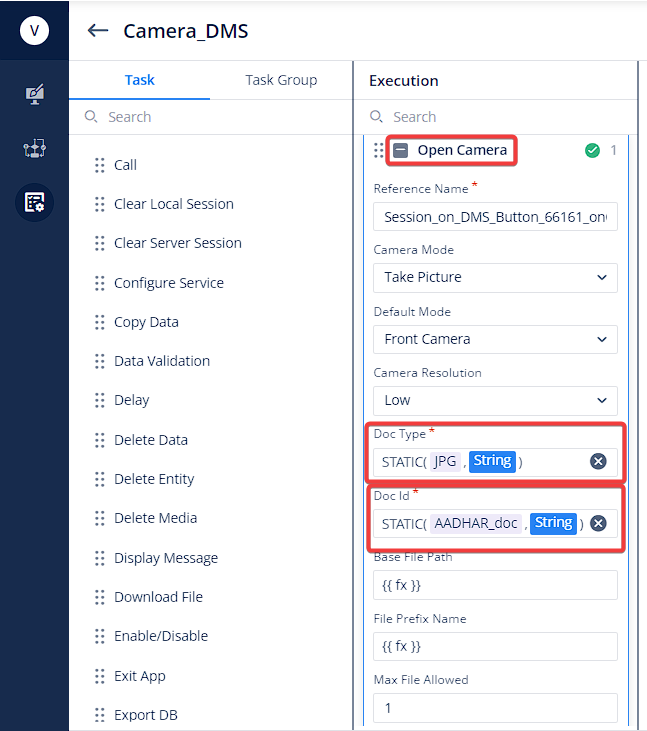Open the Default Mode Front Camera dropdown
Image resolution: width=647 pixels, height=731 pixels.
click(x=495, y=339)
